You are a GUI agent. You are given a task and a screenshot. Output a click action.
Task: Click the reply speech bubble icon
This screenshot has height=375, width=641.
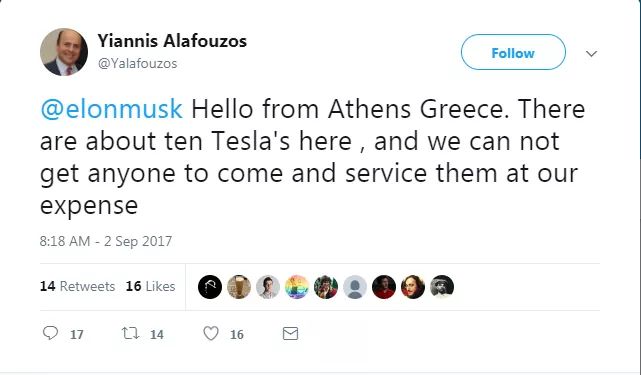click(x=50, y=333)
